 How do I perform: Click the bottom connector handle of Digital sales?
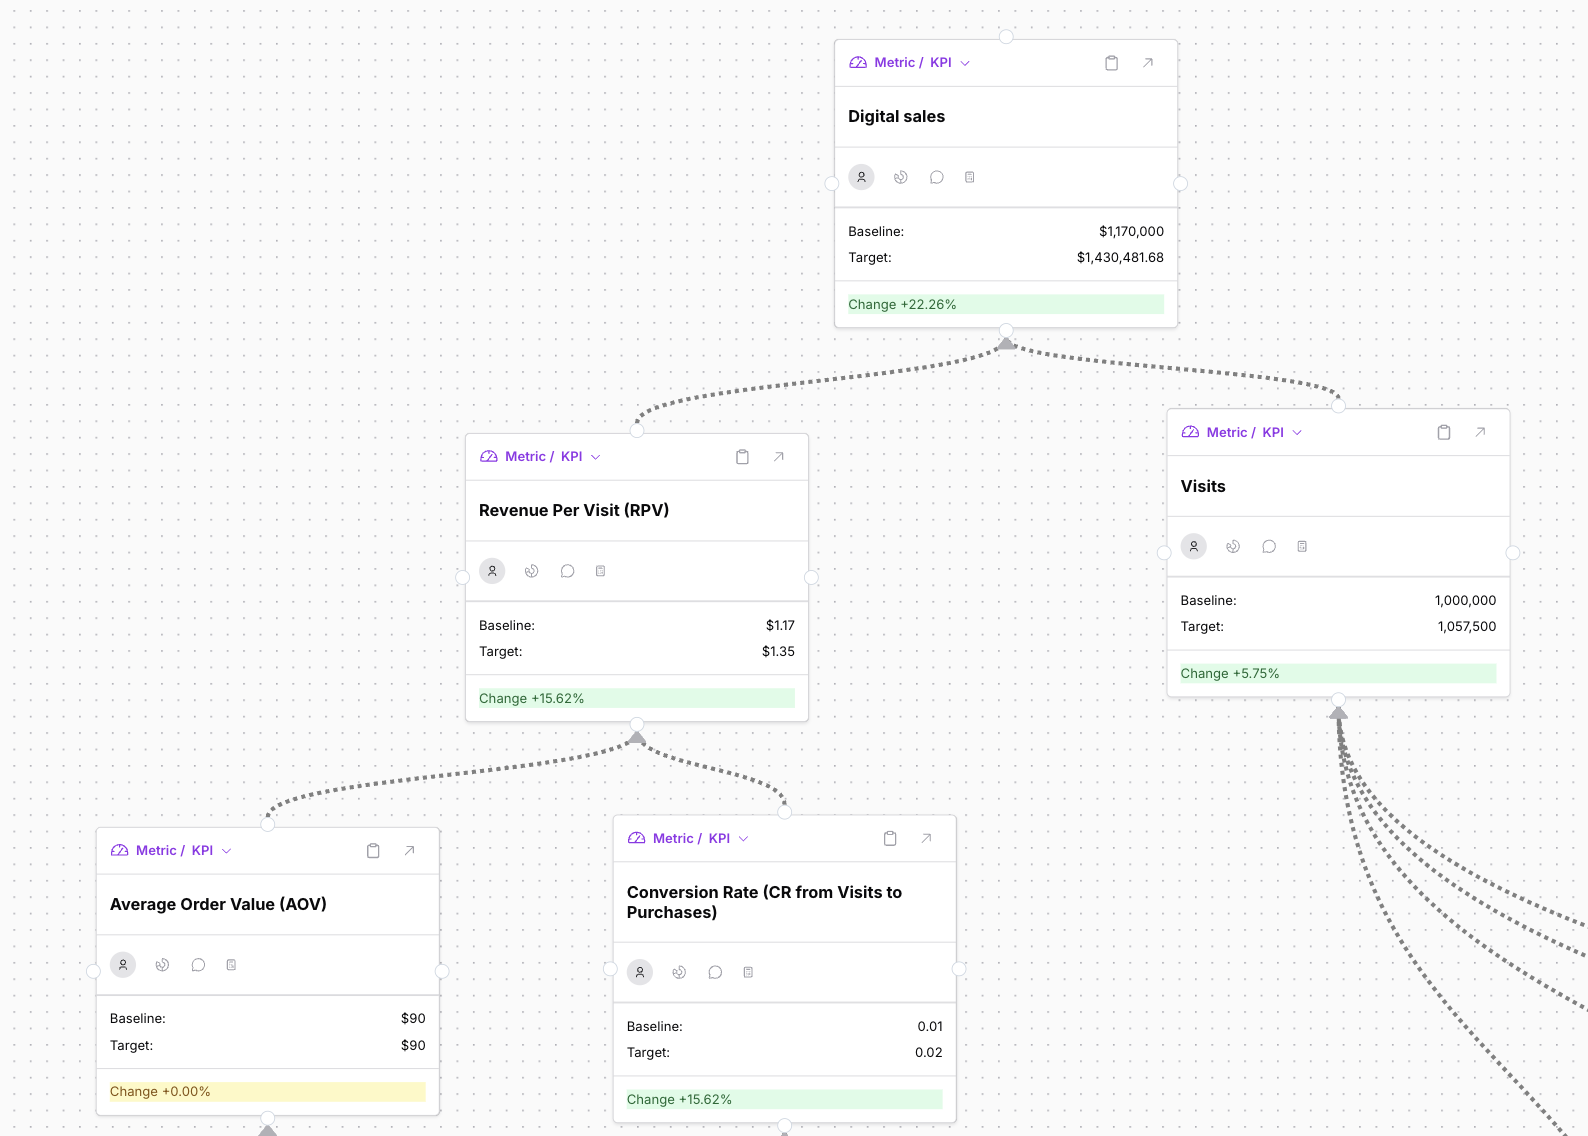pos(1006,330)
